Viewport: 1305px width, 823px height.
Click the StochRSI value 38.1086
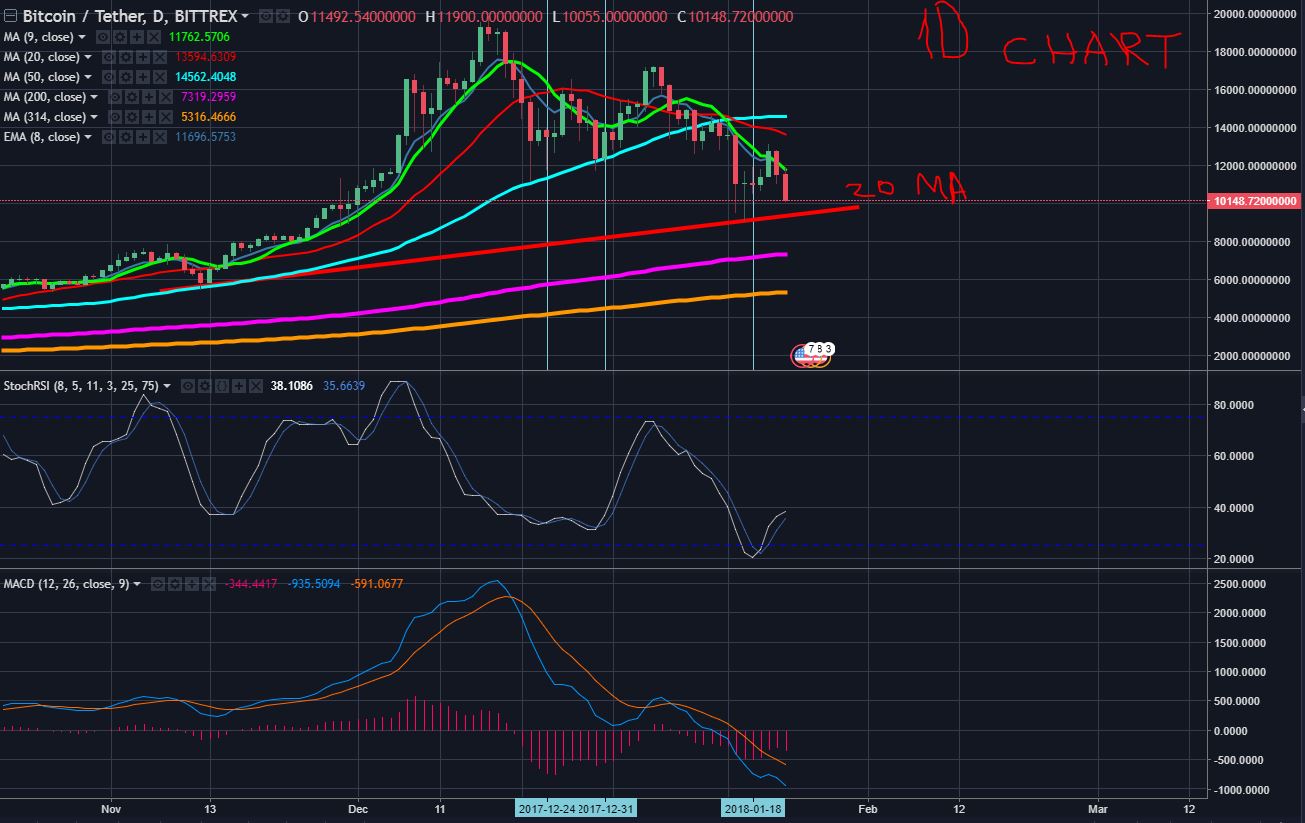pyautogui.click(x=291, y=386)
